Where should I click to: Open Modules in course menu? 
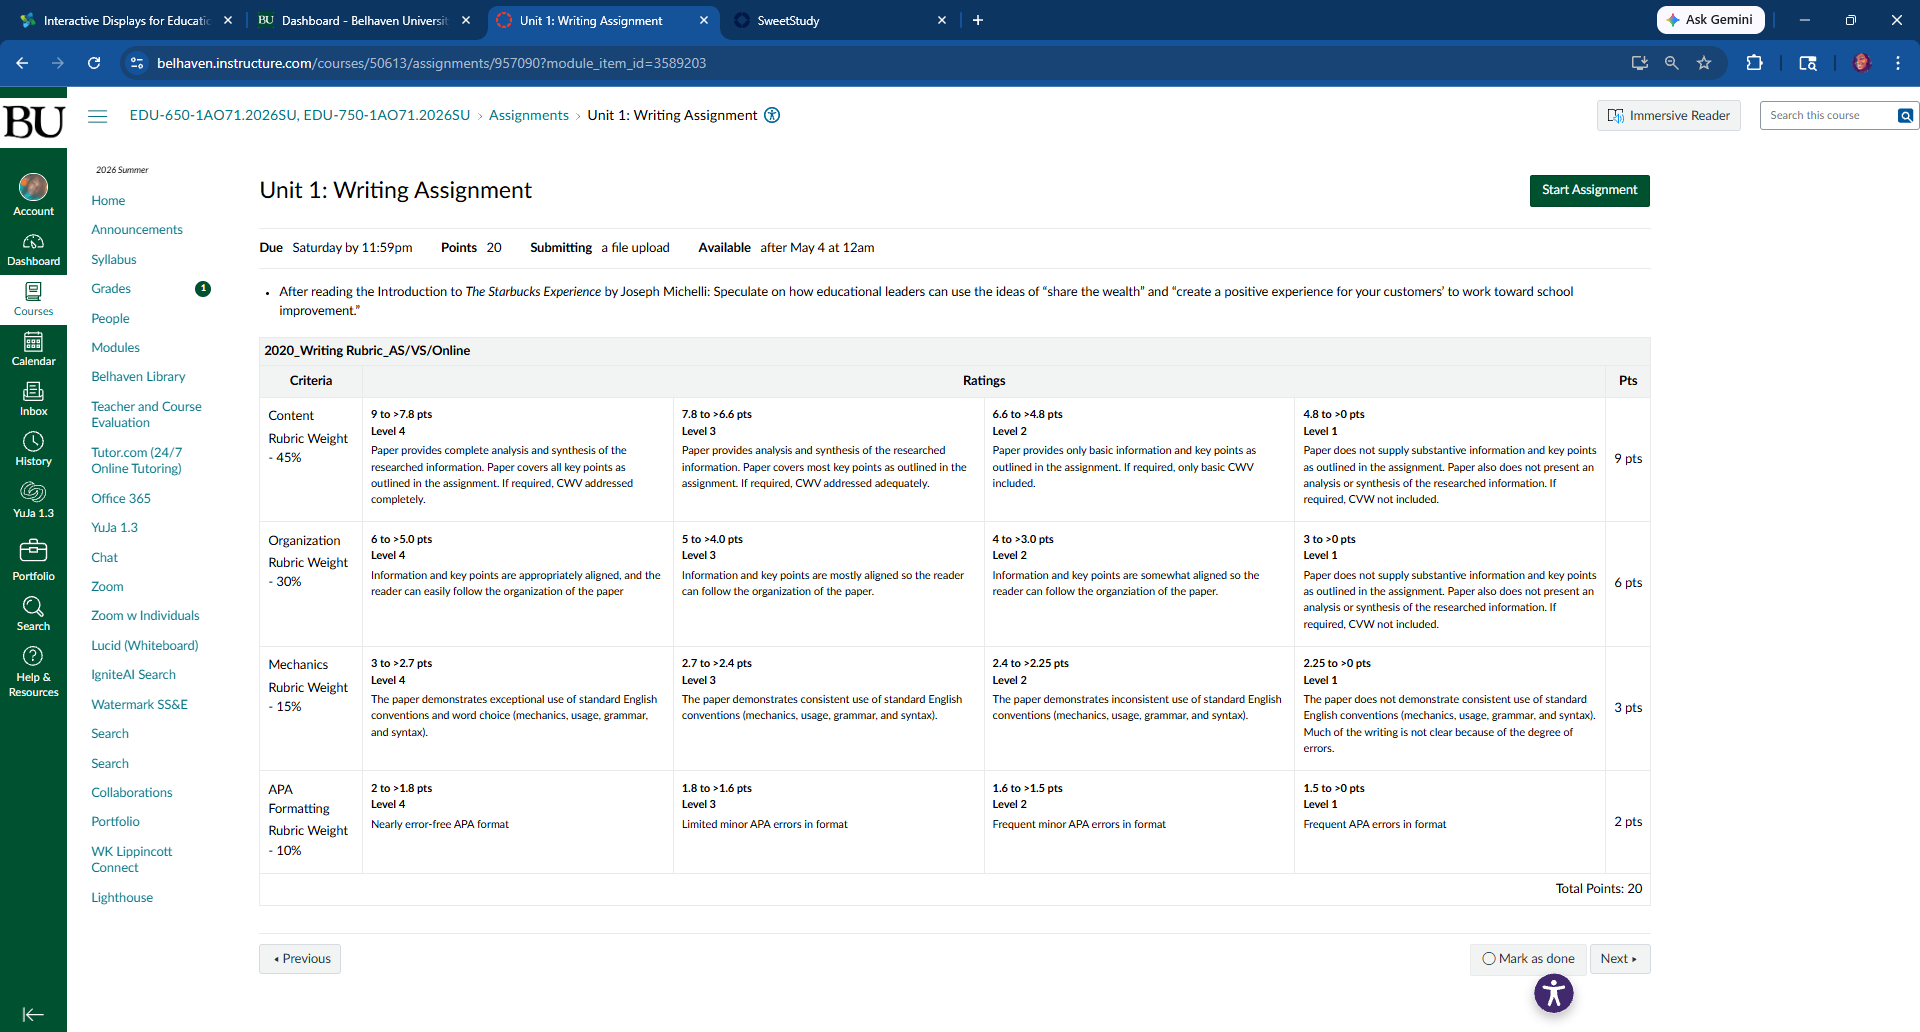point(115,347)
